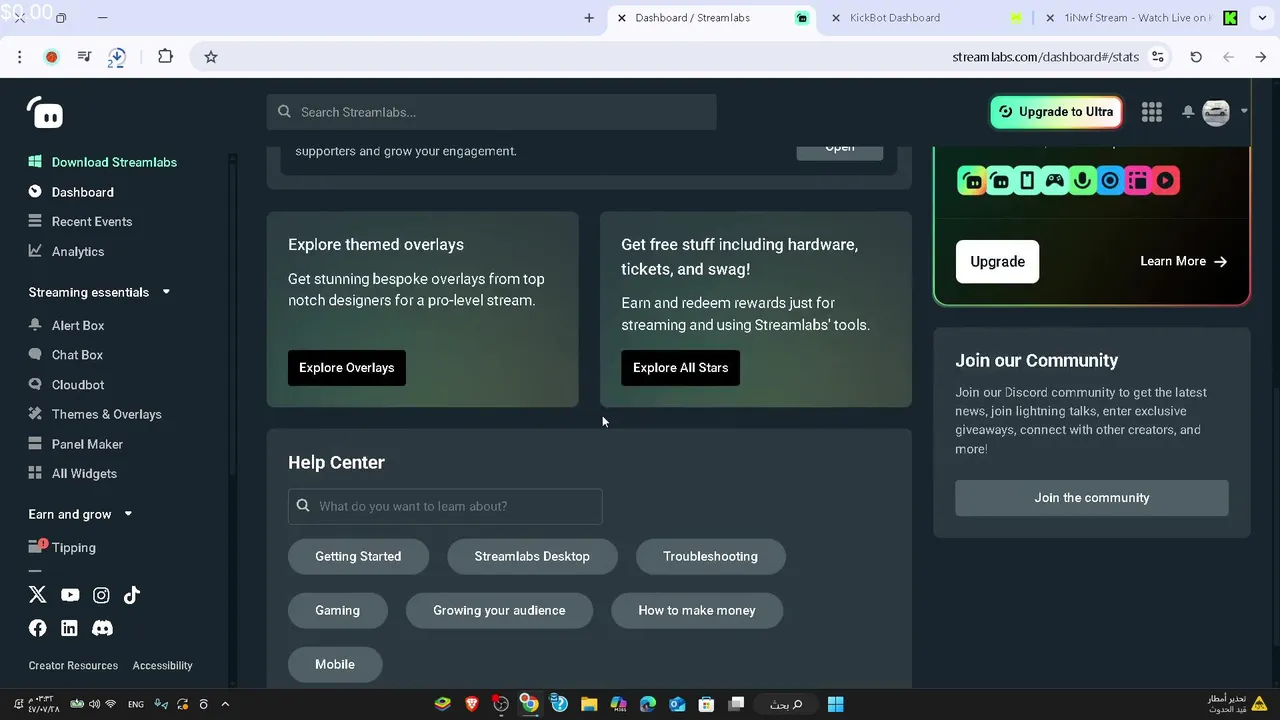Open the notifications bell

(x=1188, y=112)
